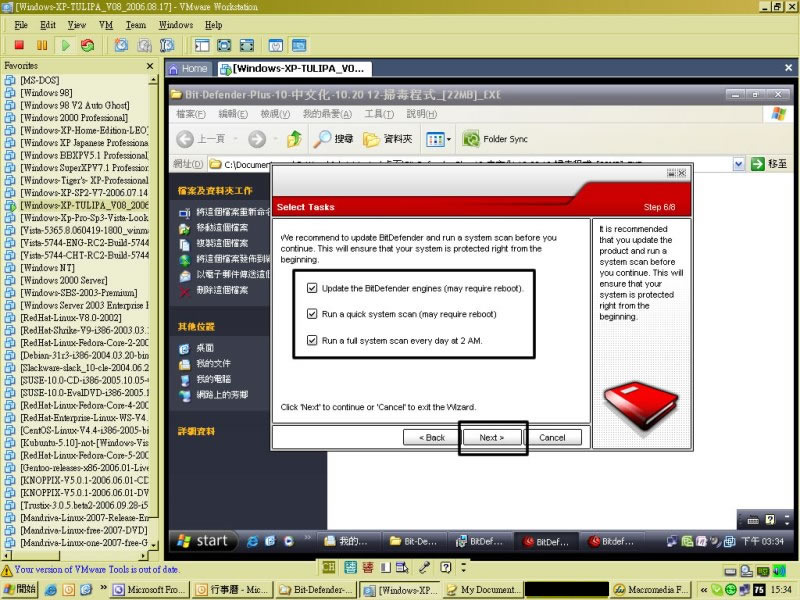Click the Folders (資料夾) toolbar button
Viewport: 800px width, 600px height.
point(387,139)
